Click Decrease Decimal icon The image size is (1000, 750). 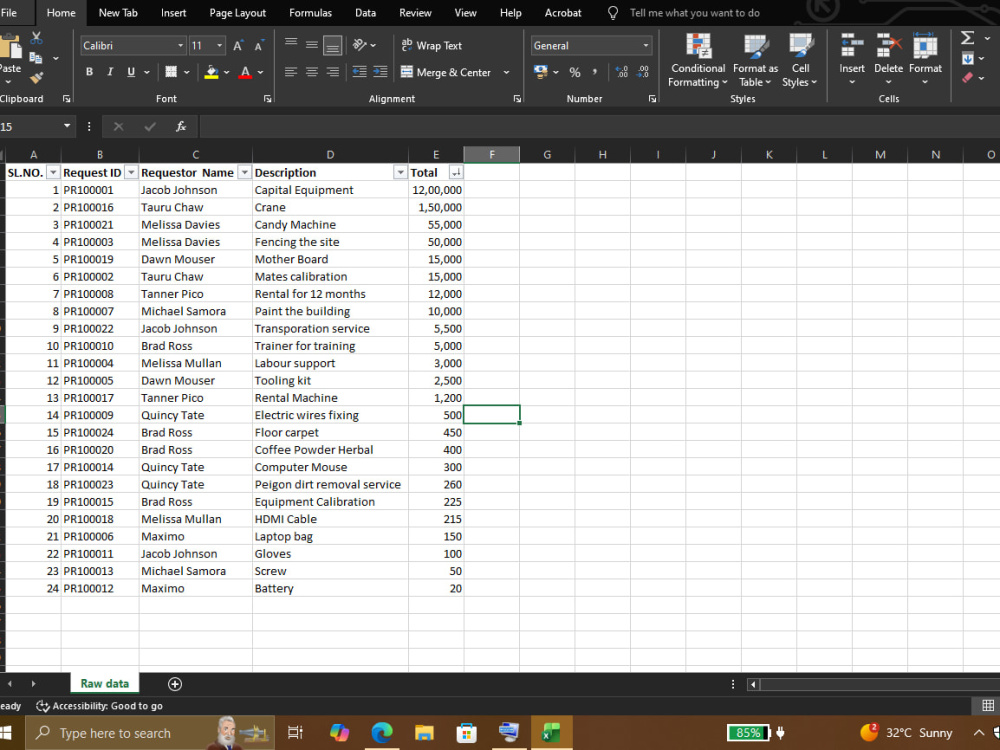[643, 72]
